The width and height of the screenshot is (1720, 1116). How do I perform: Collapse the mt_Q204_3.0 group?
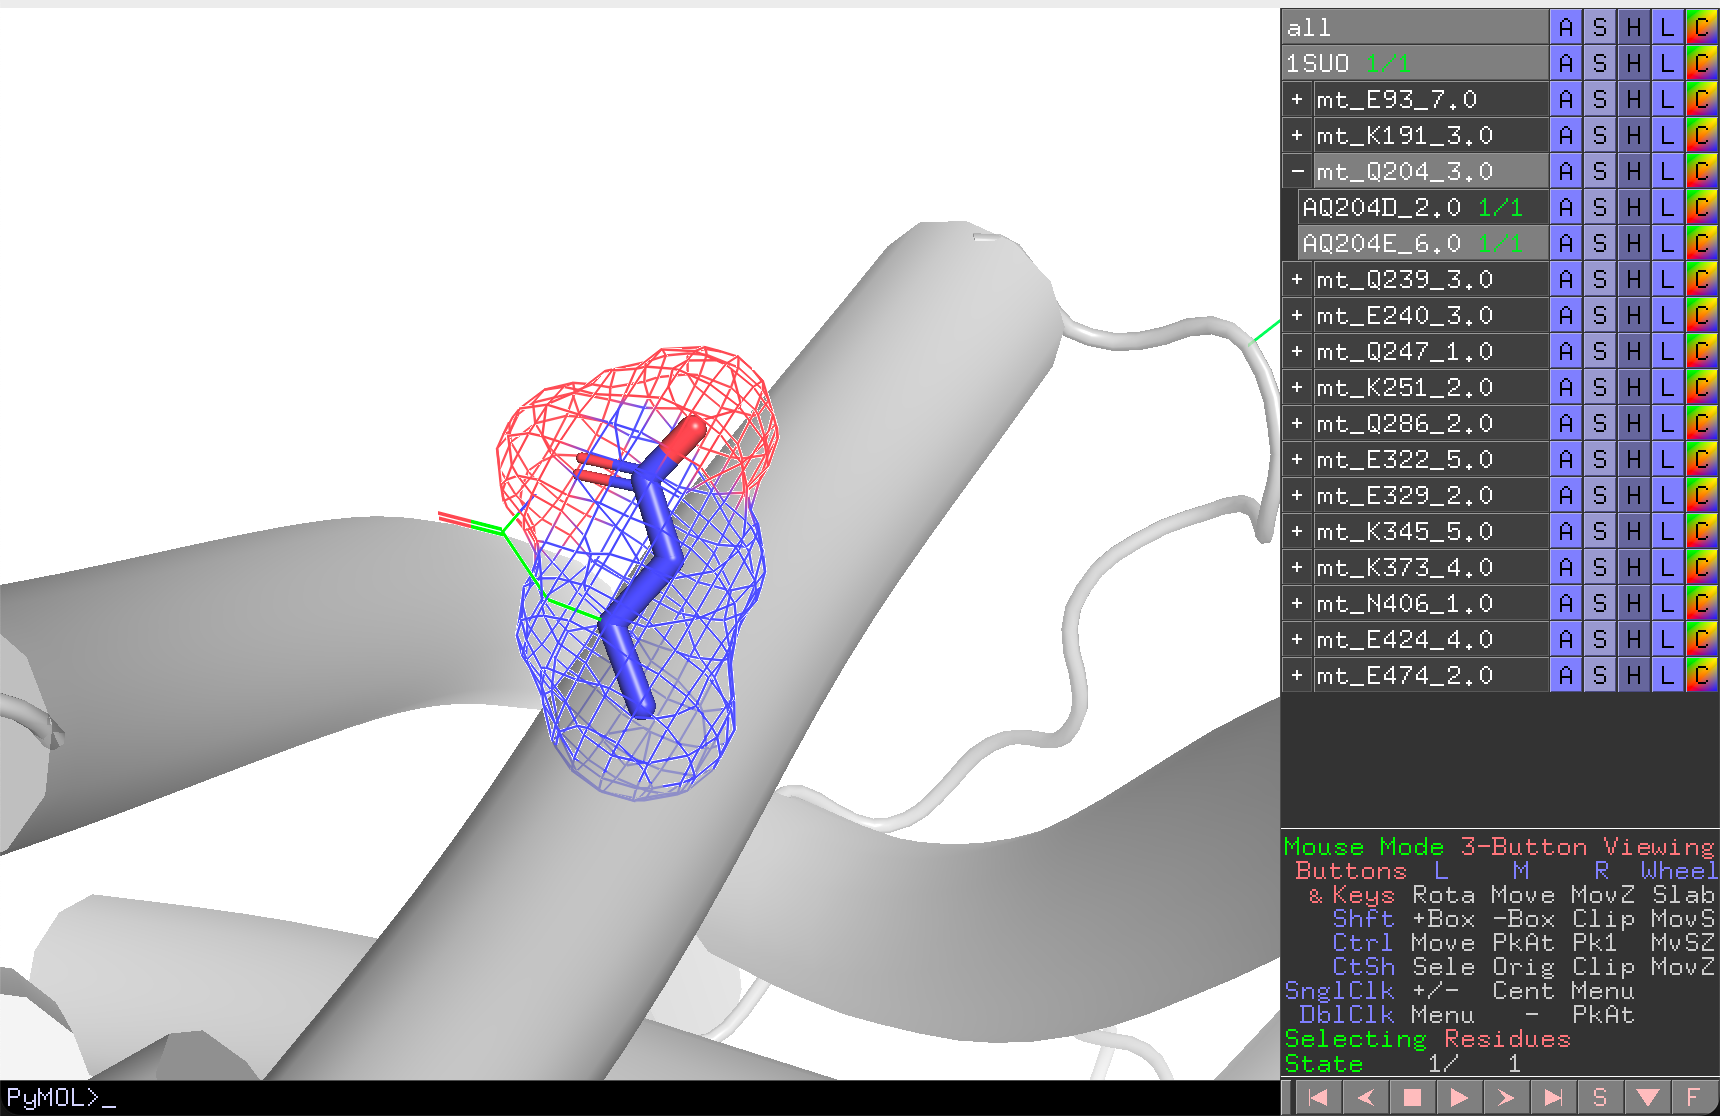[1297, 171]
